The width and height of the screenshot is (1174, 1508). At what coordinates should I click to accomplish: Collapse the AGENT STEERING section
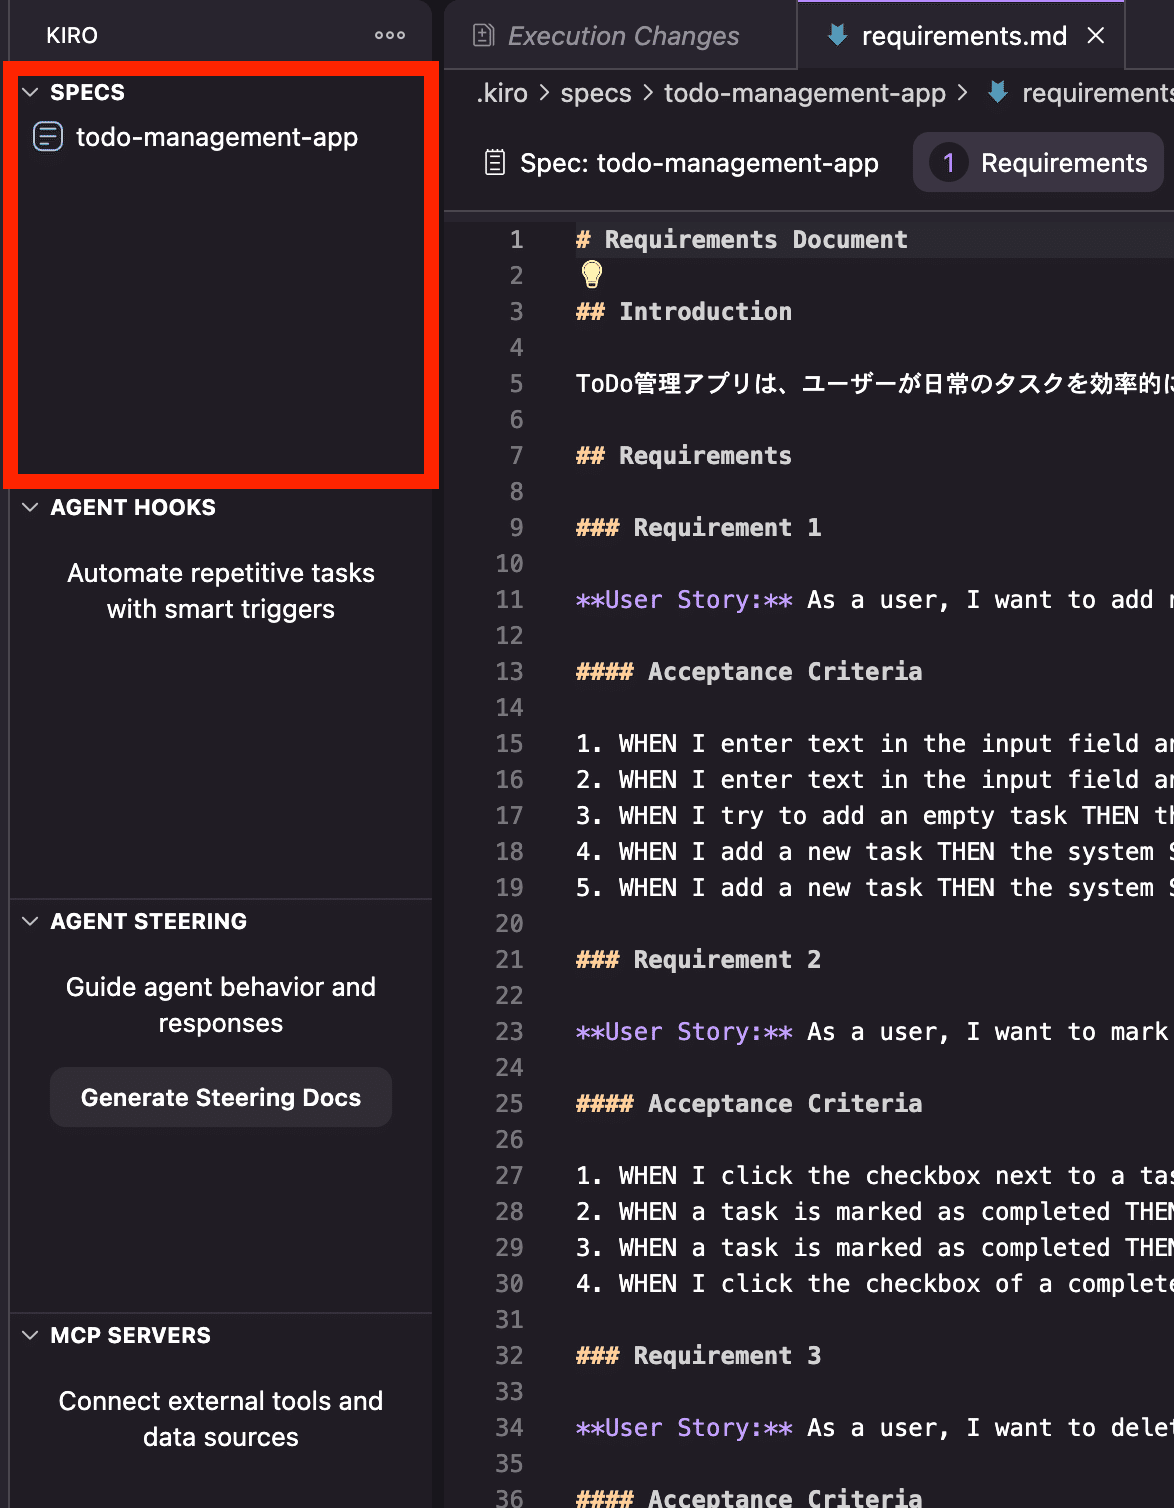[x=31, y=921]
